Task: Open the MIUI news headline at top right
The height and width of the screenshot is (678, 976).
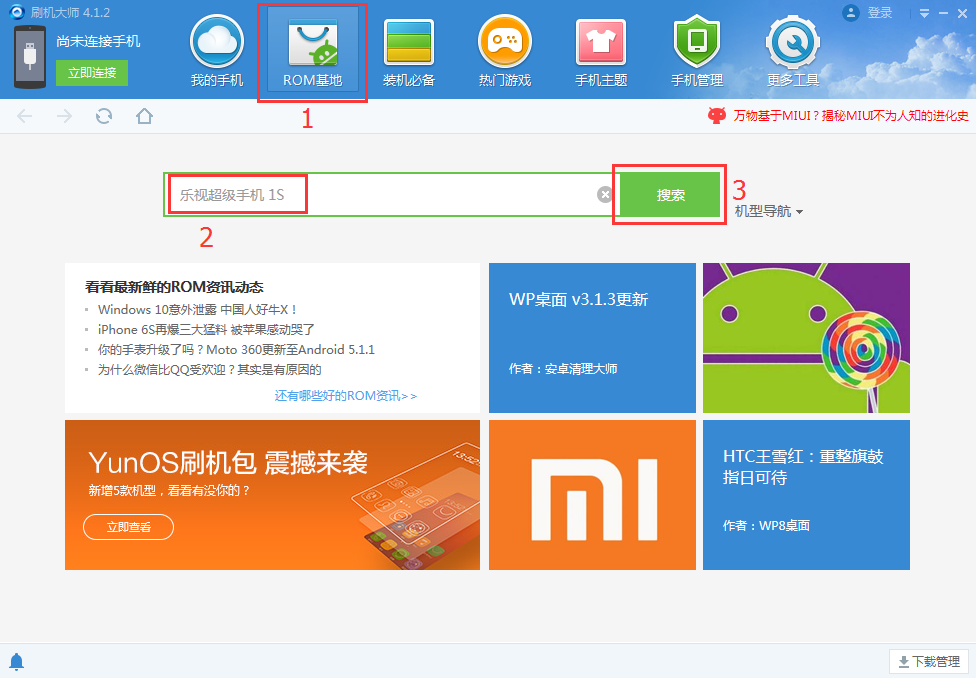Action: click(x=850, y=115)
